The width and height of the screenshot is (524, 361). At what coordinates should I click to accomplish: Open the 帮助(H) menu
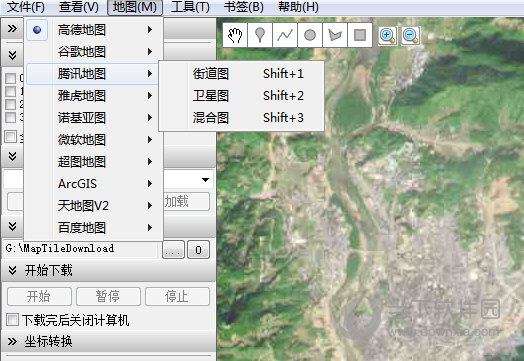(x=298, y=7)
